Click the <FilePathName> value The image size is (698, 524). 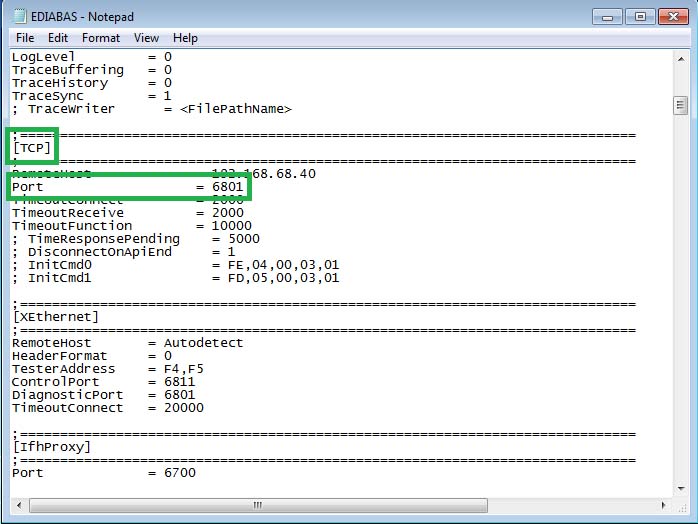click(236, 109)
